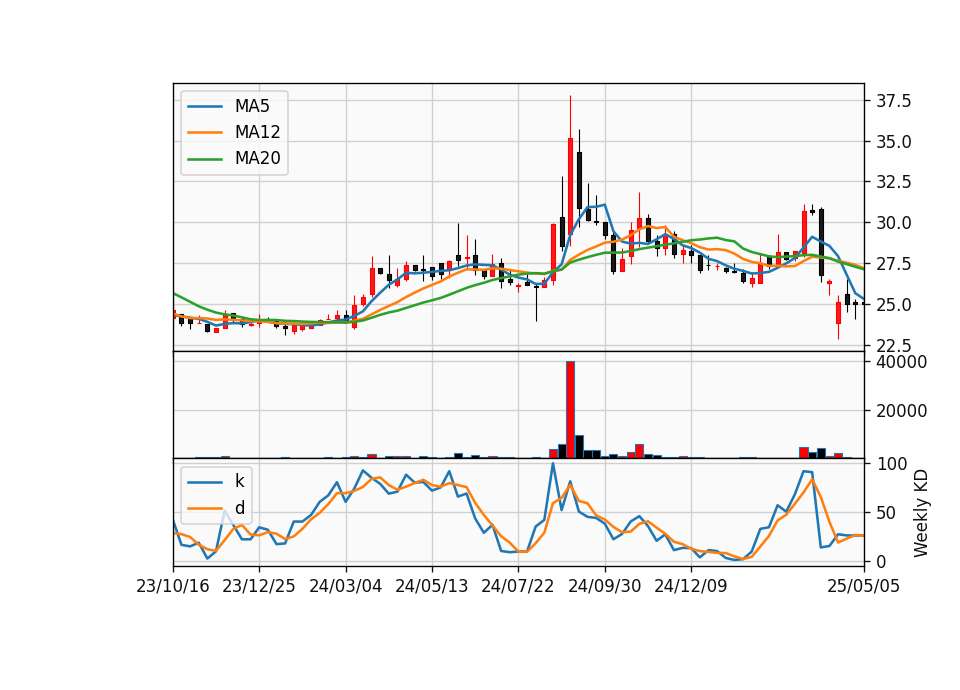Click the 32.5 price axis value
The width and height of the screenshot is (960, 690).
pos(893,182)
